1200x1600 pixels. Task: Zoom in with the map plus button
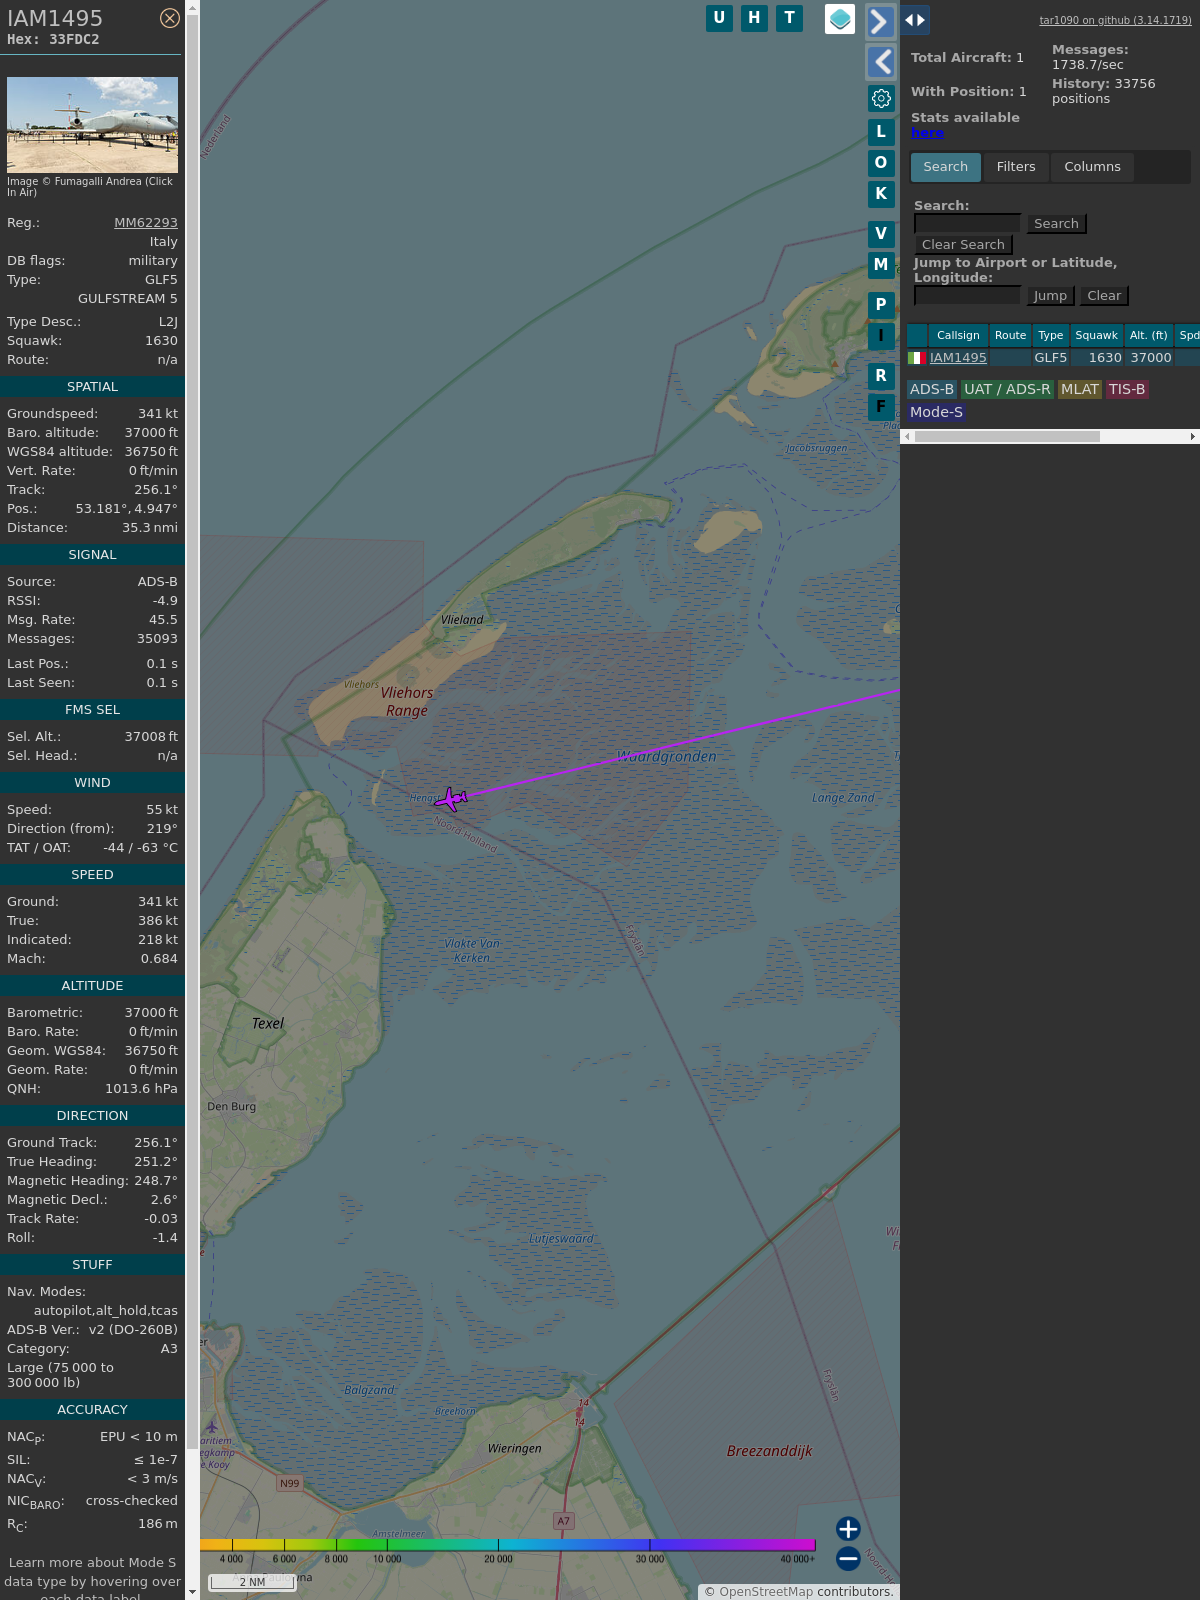click(848, 1529)
